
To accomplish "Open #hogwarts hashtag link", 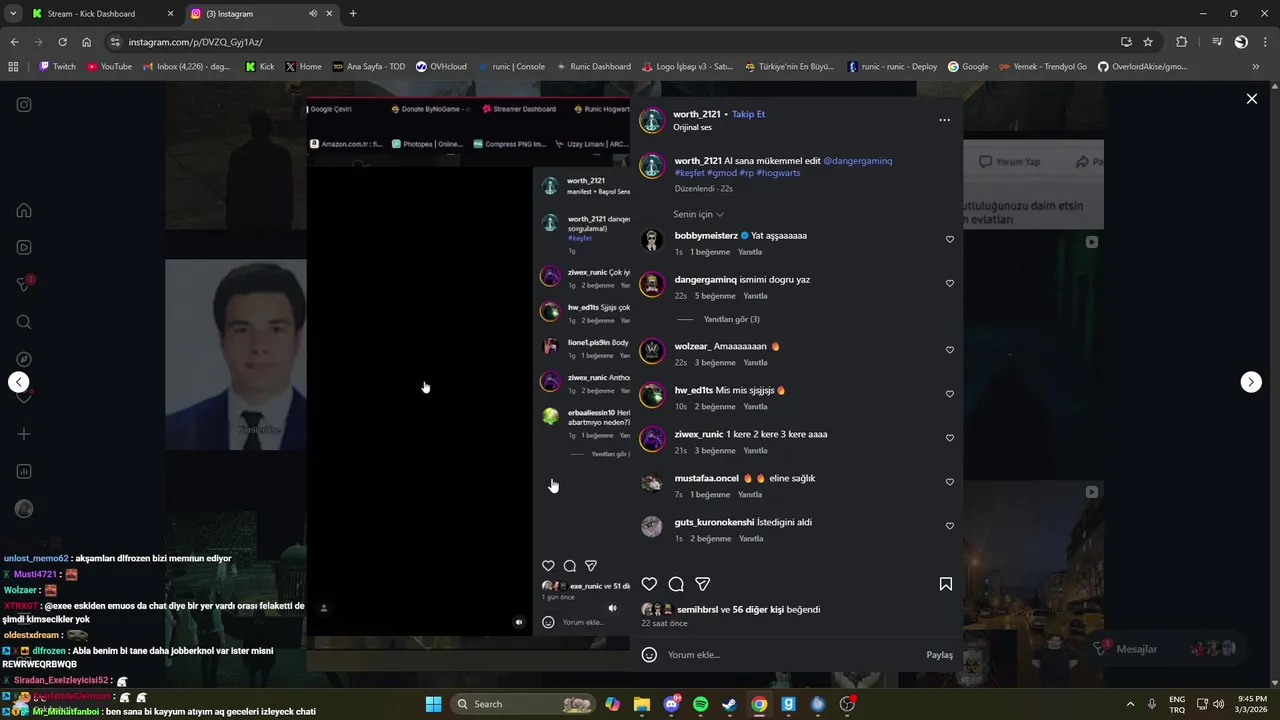I will coord(778,173).
